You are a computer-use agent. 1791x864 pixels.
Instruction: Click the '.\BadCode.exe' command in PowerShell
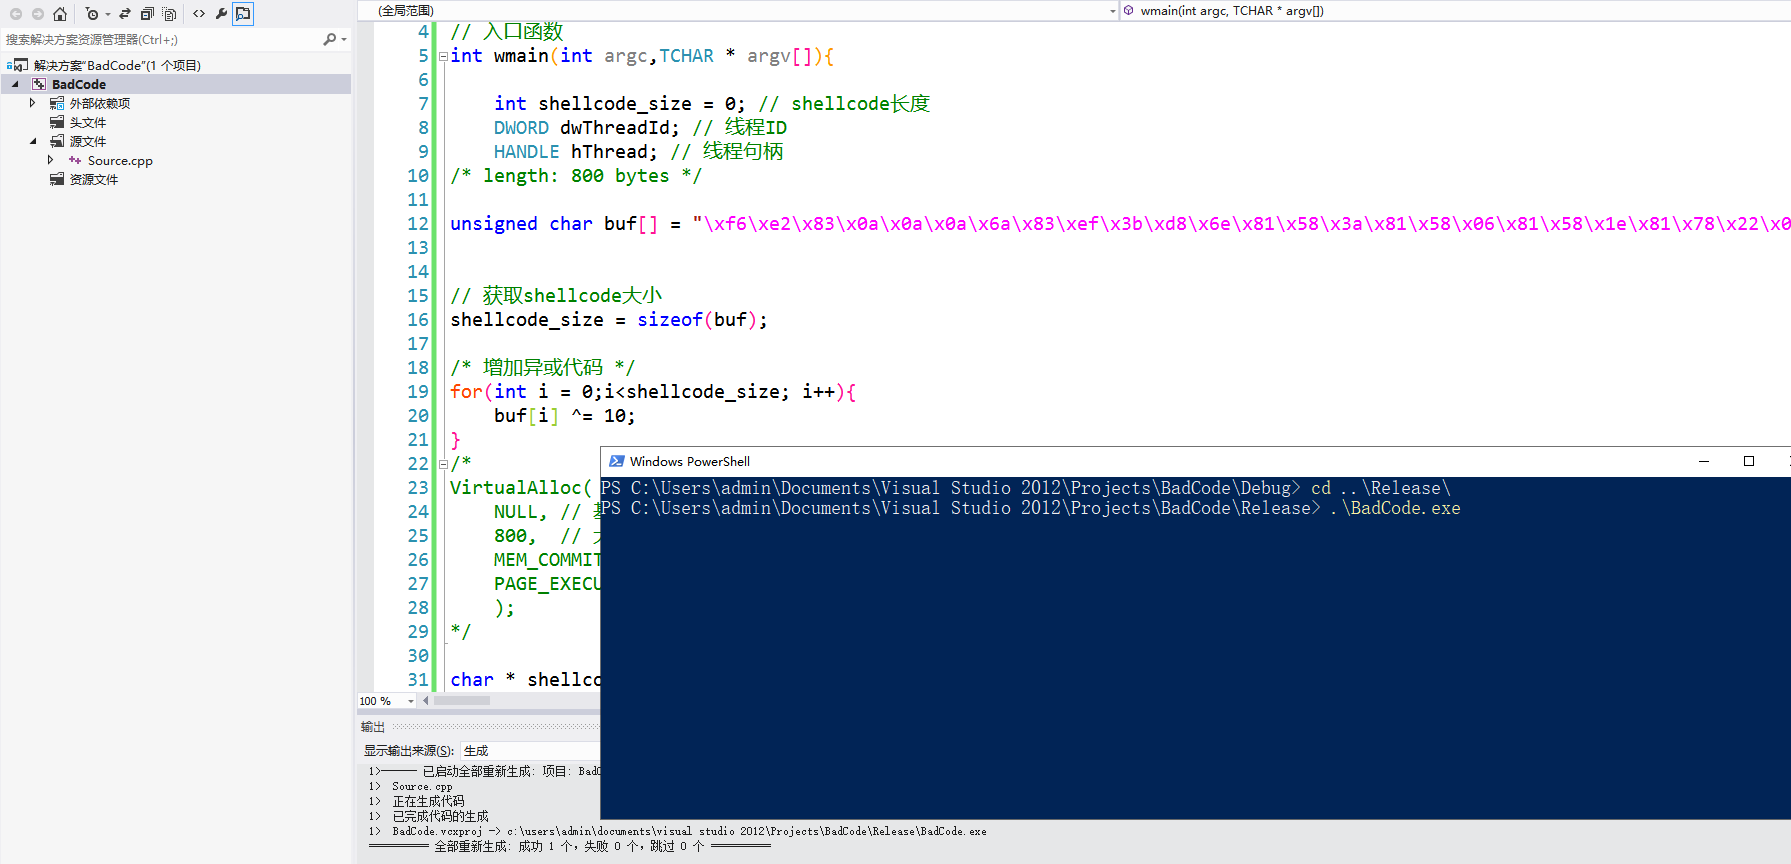[1395, 509]
